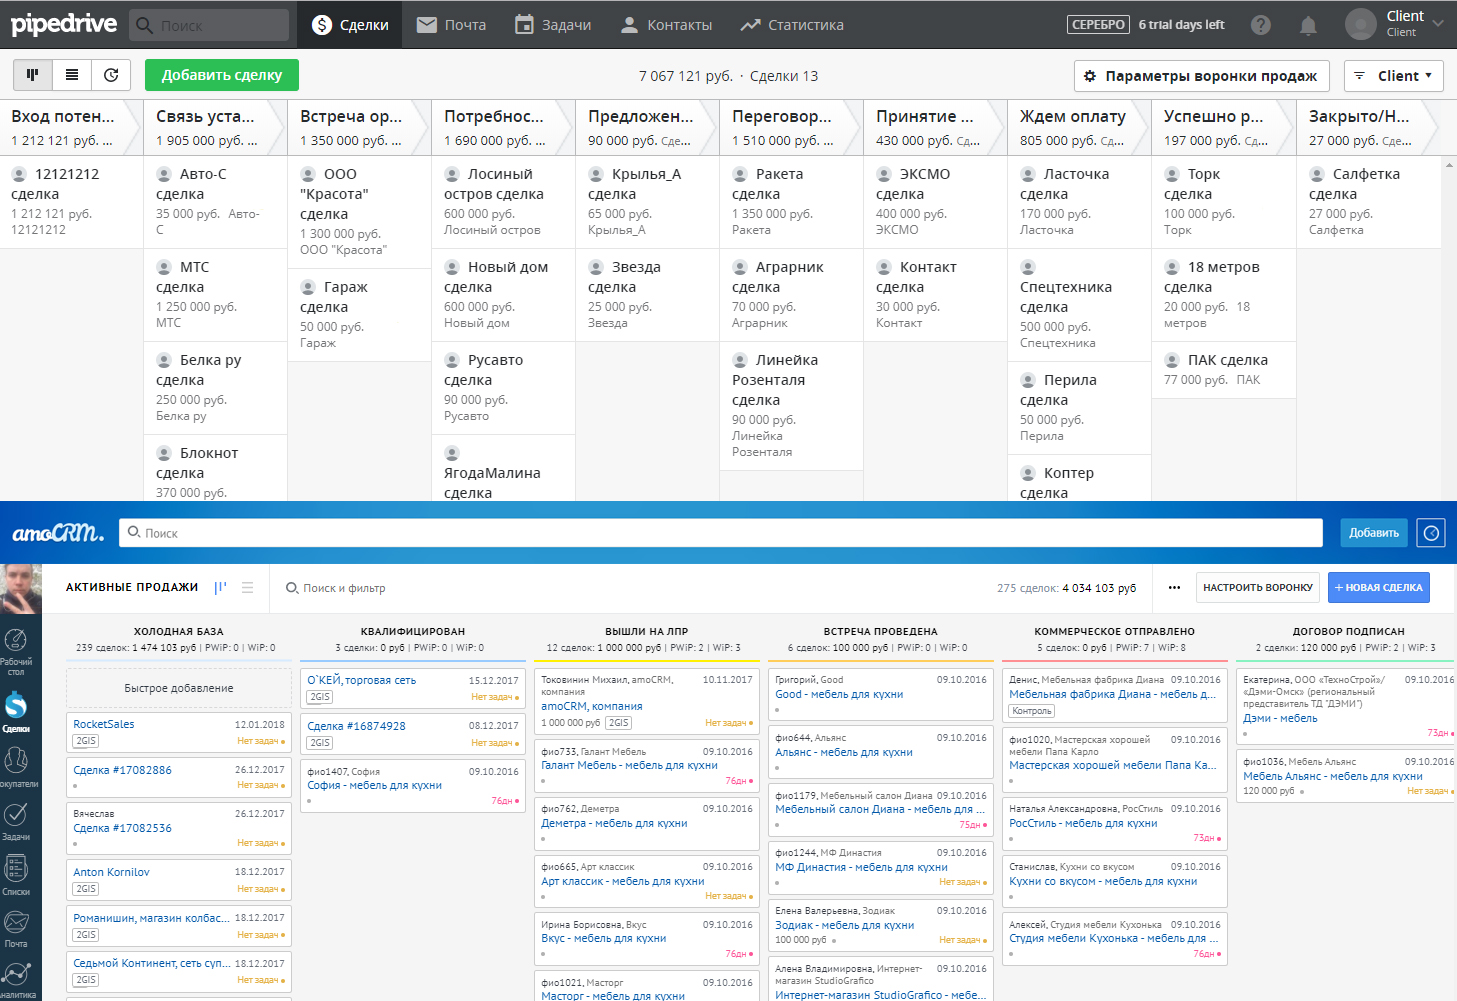The height and width of the screenshot is (1001, 1457).
Task: Select Ждем оплату pipeline stage header
Action: tap(1079, 127)
